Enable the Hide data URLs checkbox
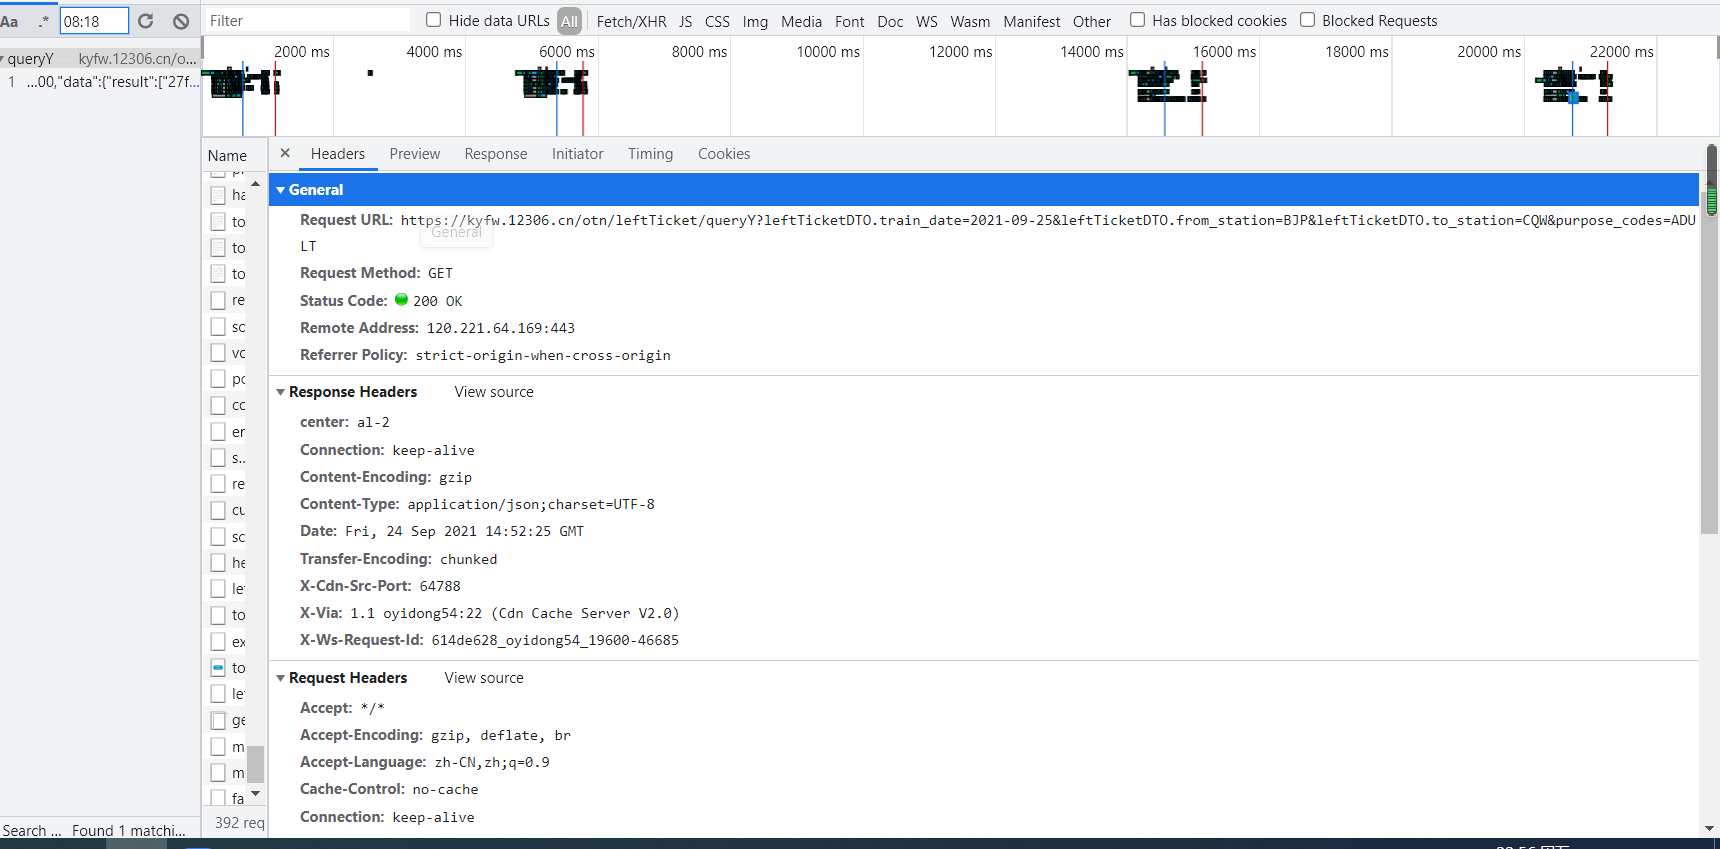The height and width of the screenshot is (849, 1720). click(434, 20)
